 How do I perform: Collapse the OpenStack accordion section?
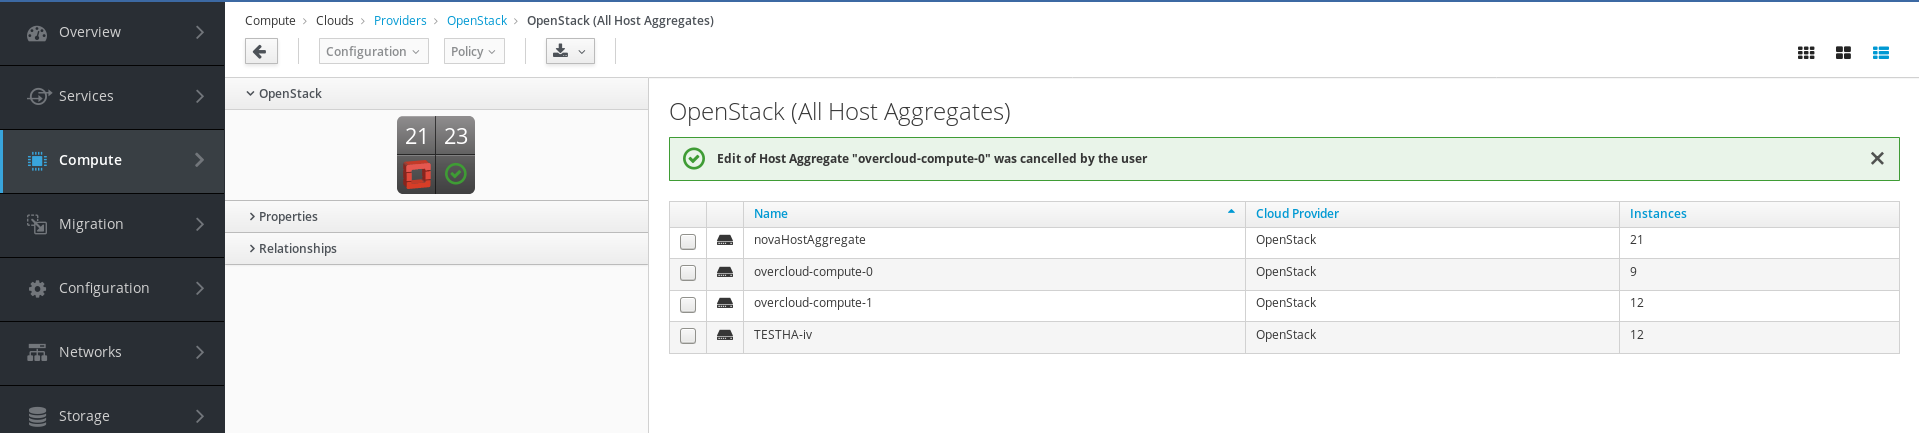click(437, 93)
